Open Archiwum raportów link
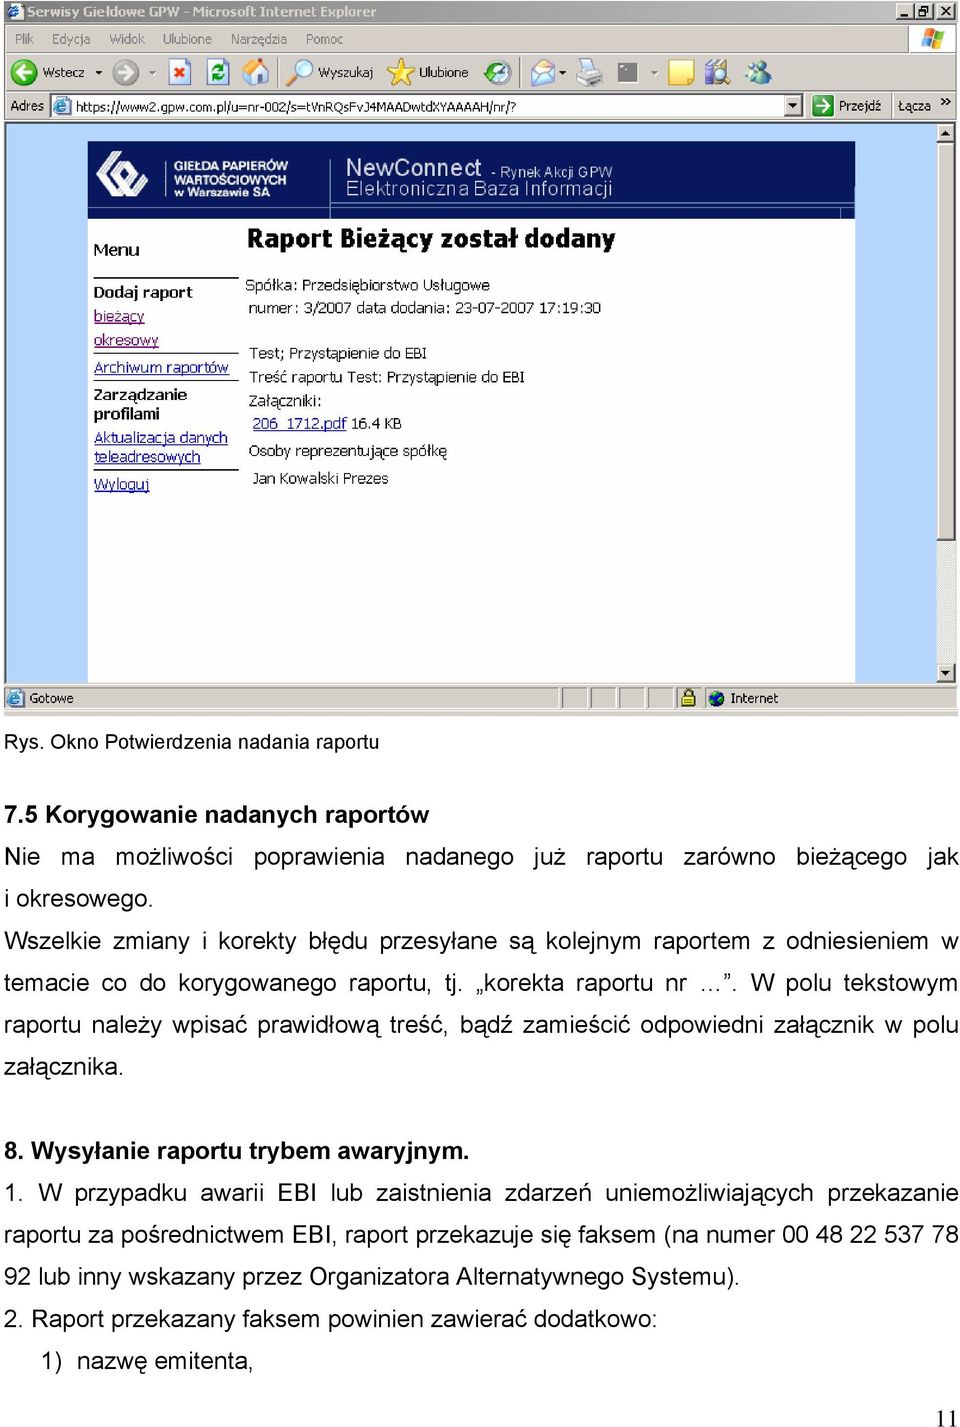Screen dimensions: 960x1427 coord(161,367)
